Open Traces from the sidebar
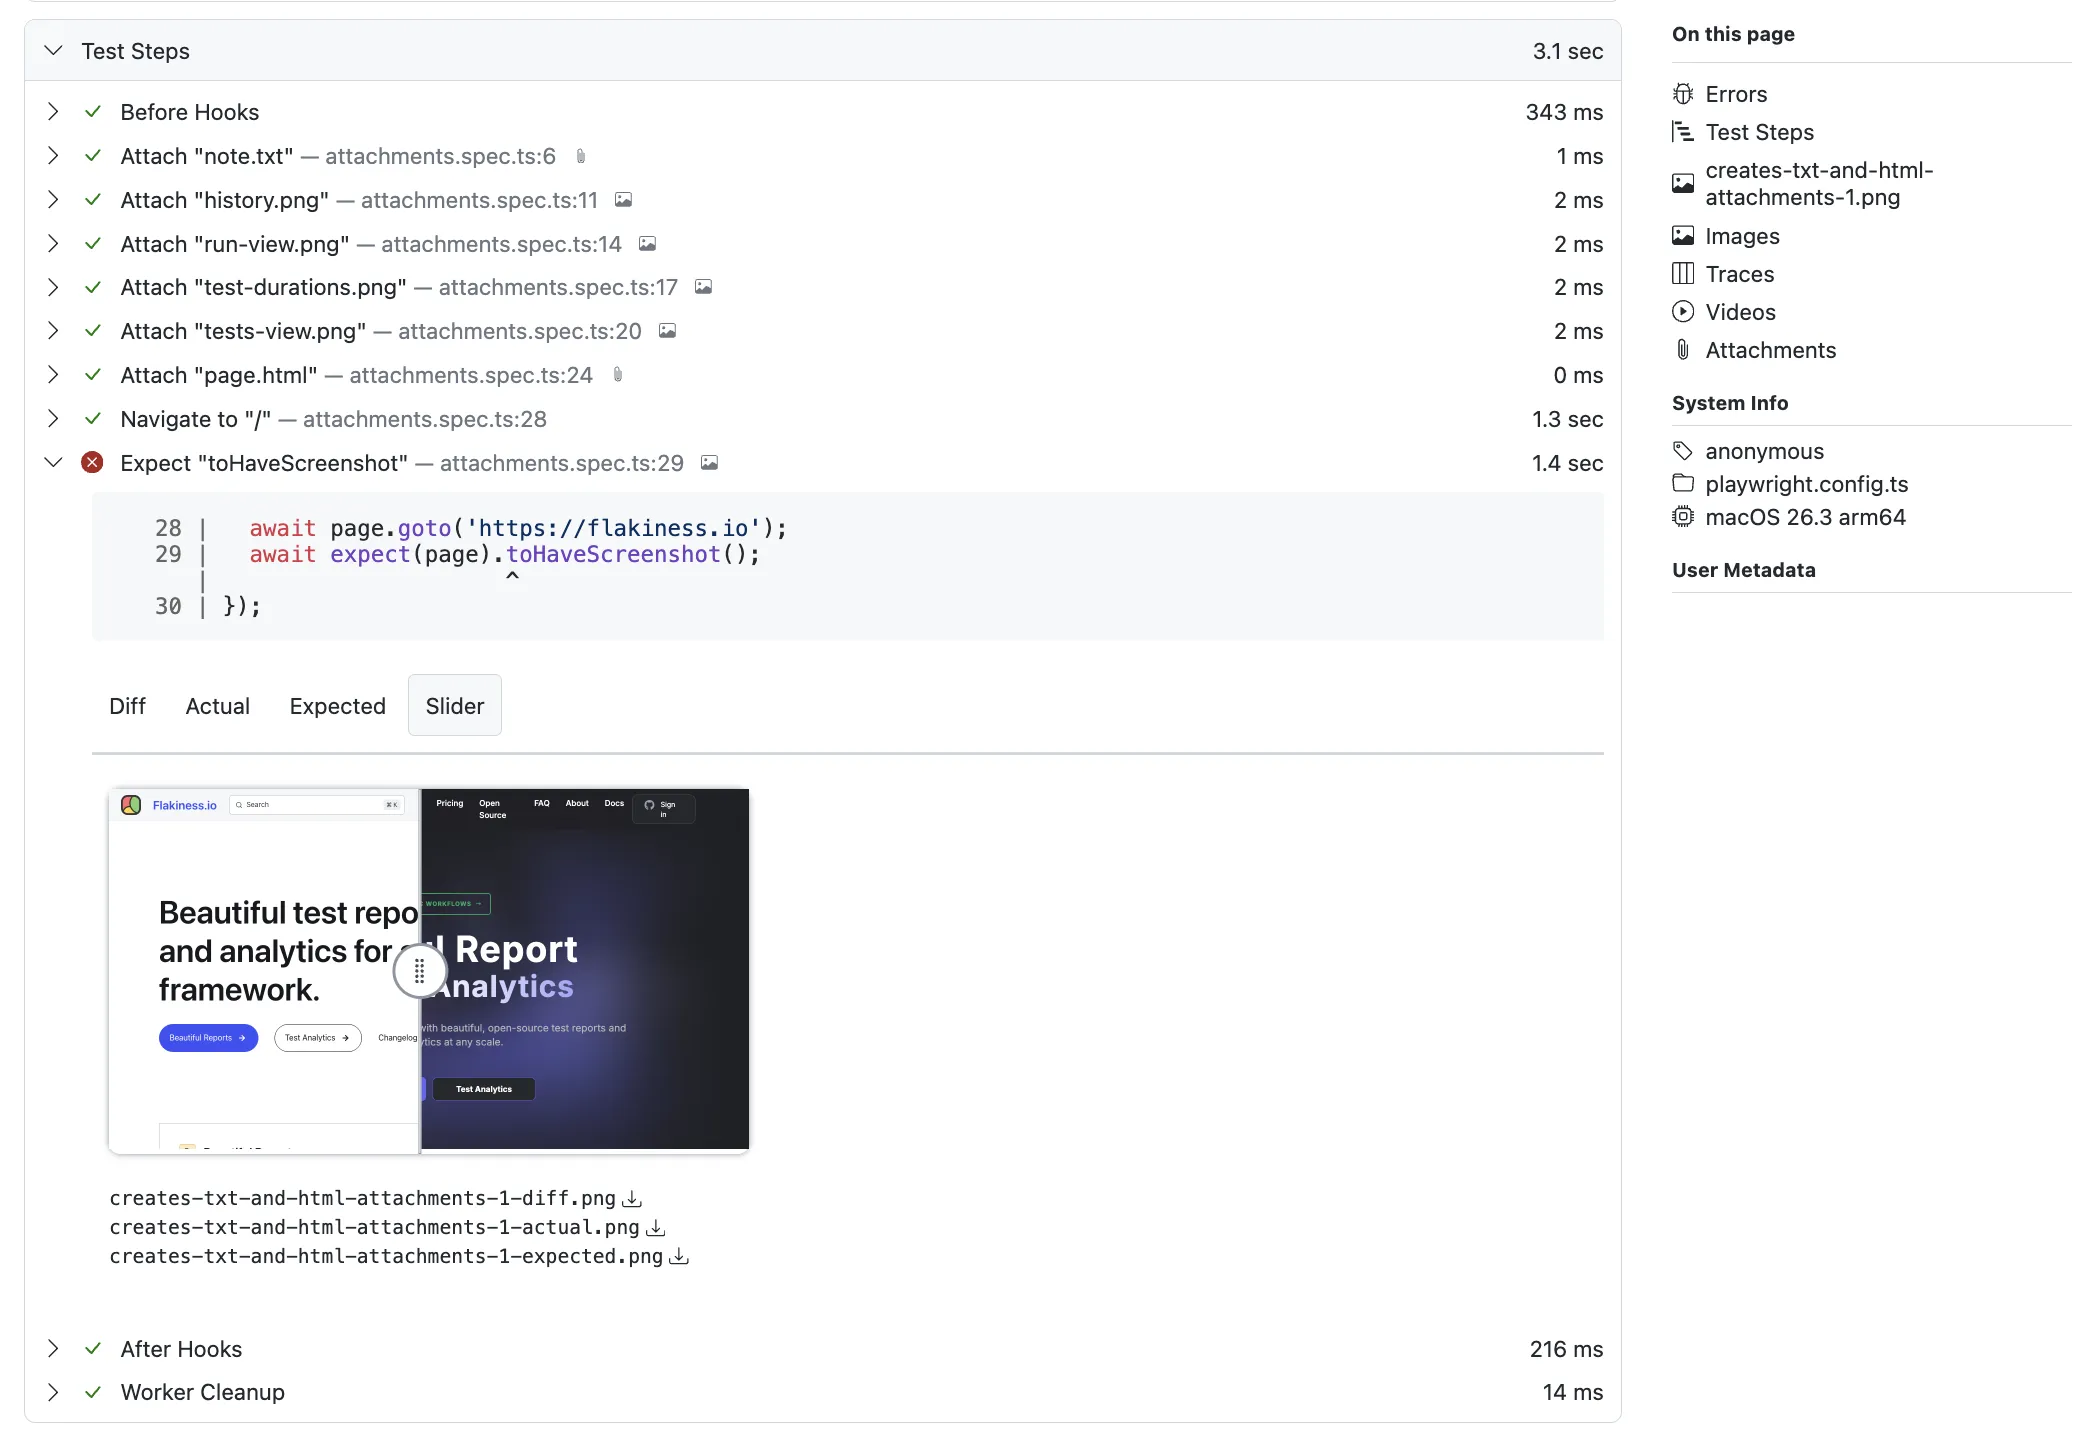 [x=1739, y=274]
